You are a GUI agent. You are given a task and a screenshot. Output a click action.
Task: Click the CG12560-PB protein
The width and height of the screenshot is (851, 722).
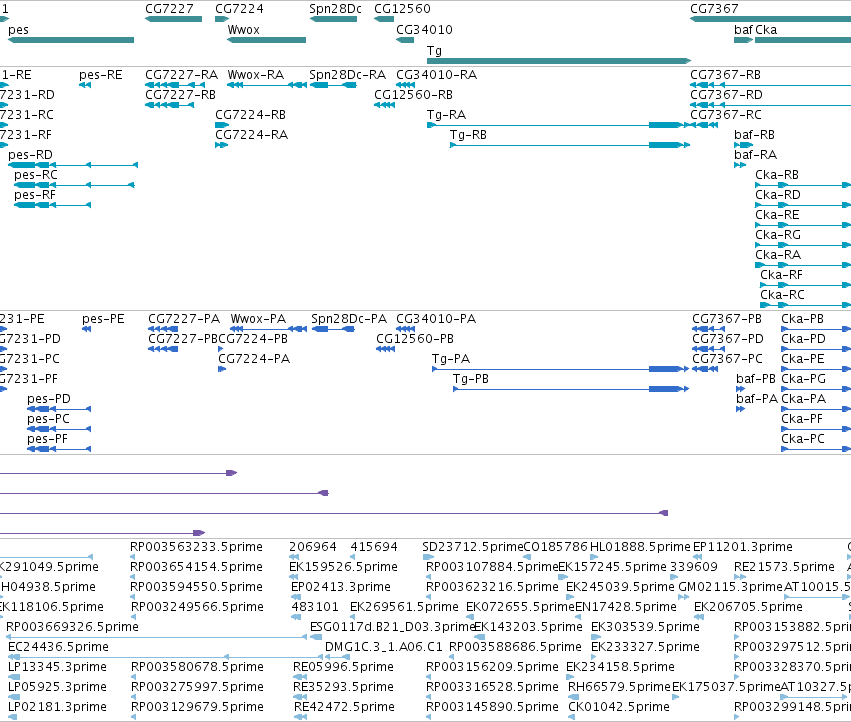385,349
